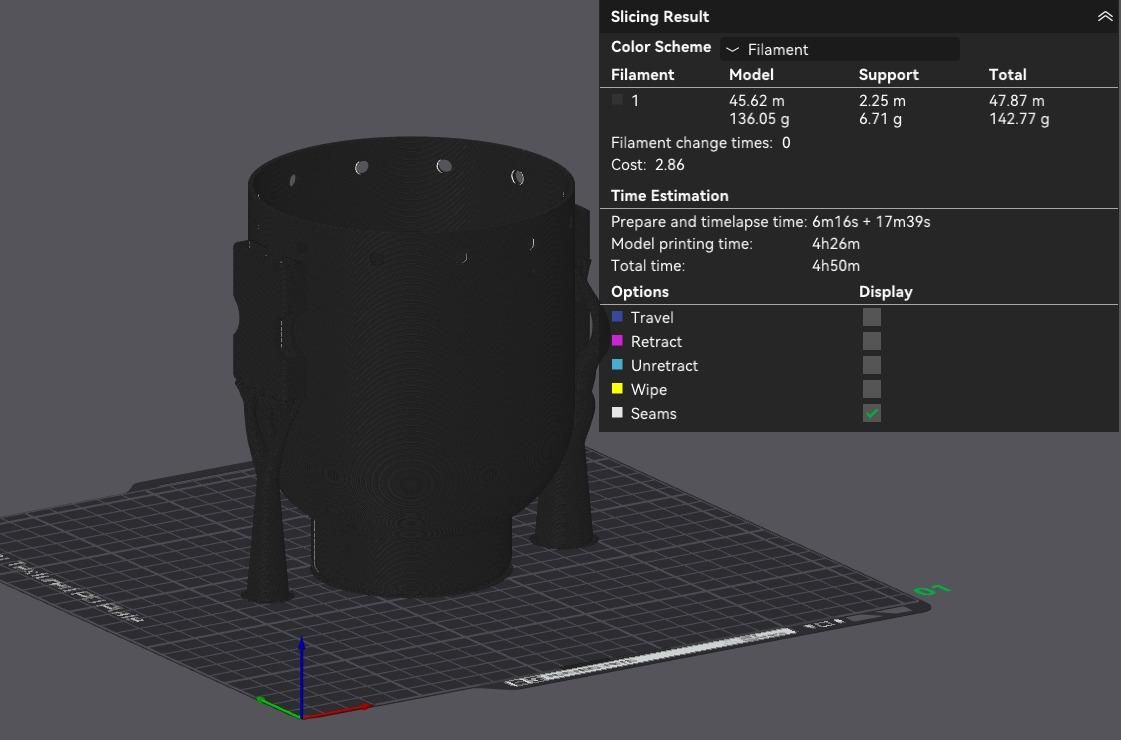Click the support weight 6.71 g

pyautogui.click(x=880, y=119)
